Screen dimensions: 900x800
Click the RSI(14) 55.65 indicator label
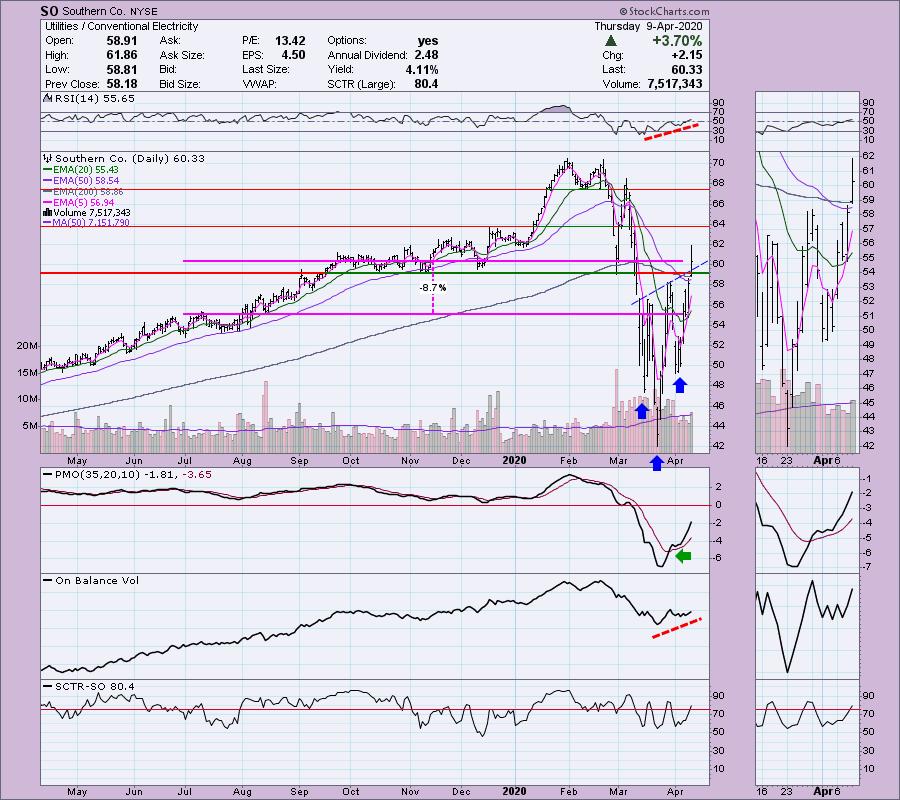point(89,99)
